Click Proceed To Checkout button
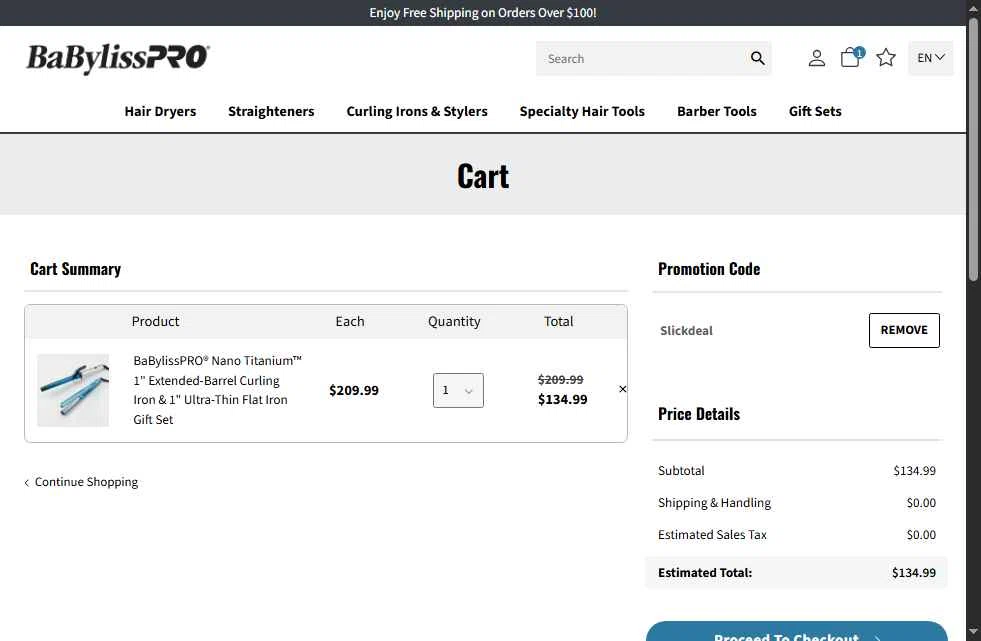 [x=796, y=632]
